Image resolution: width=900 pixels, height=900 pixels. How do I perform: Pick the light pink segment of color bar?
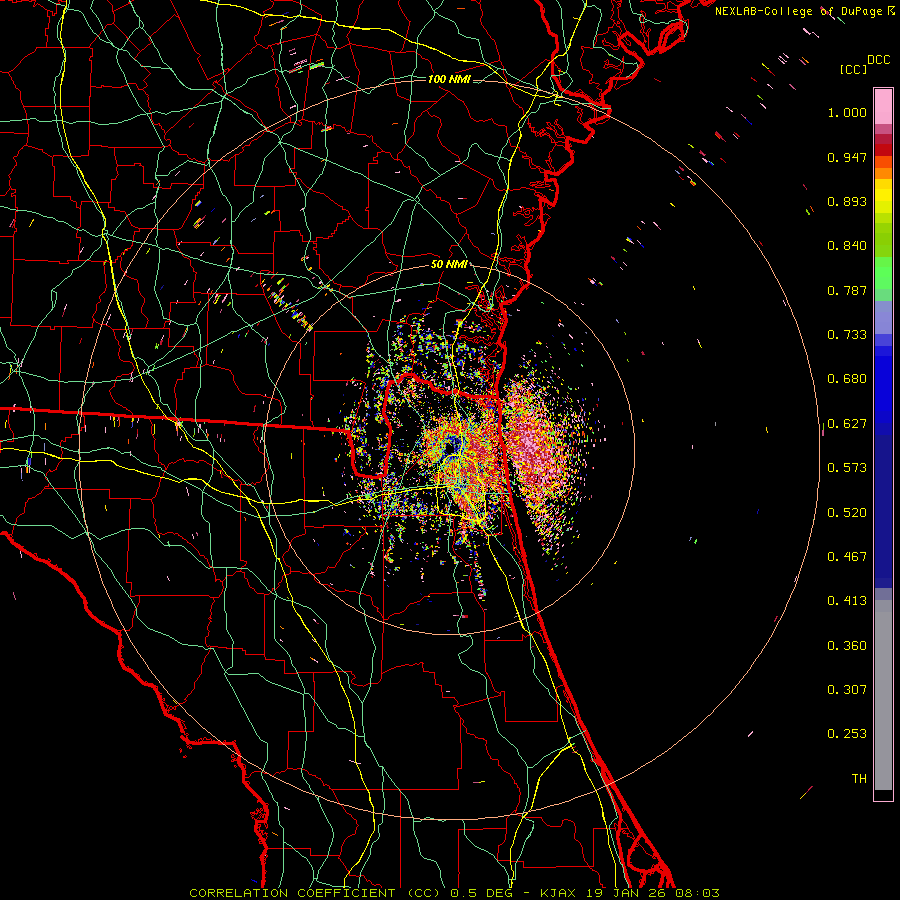pyautogui.click(x=883, y=107)
